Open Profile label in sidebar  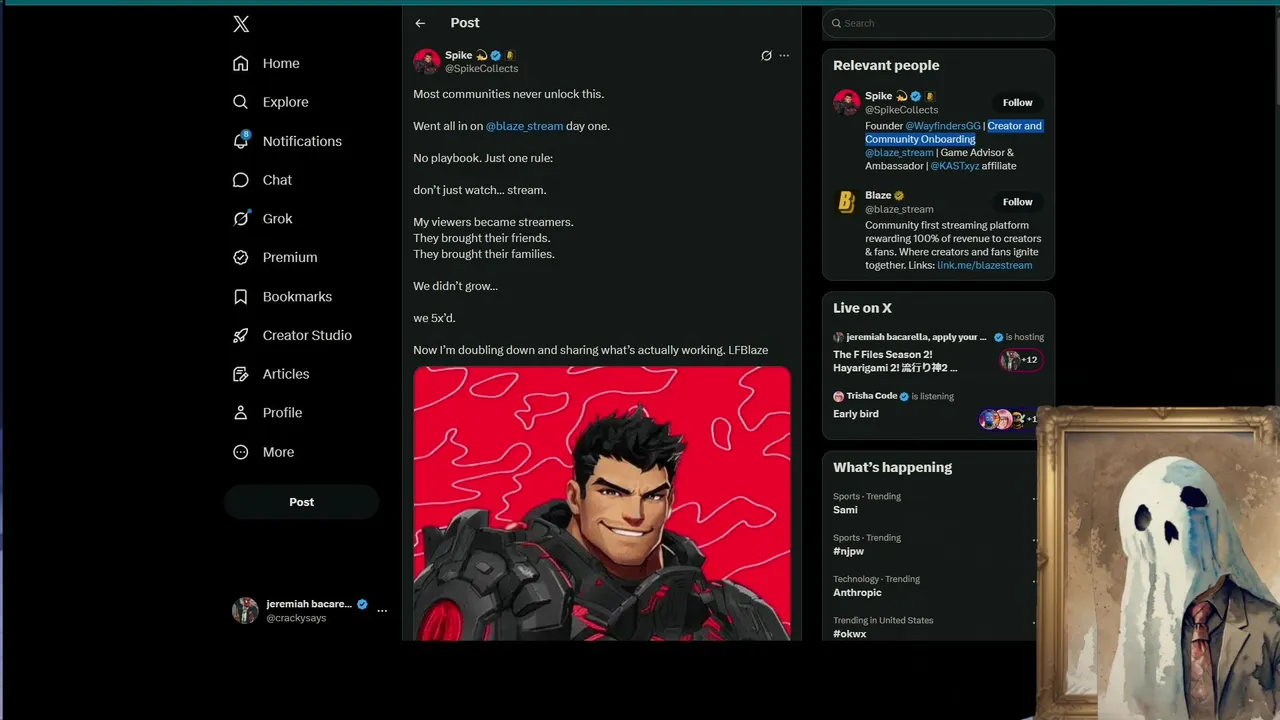coord(282,413)
